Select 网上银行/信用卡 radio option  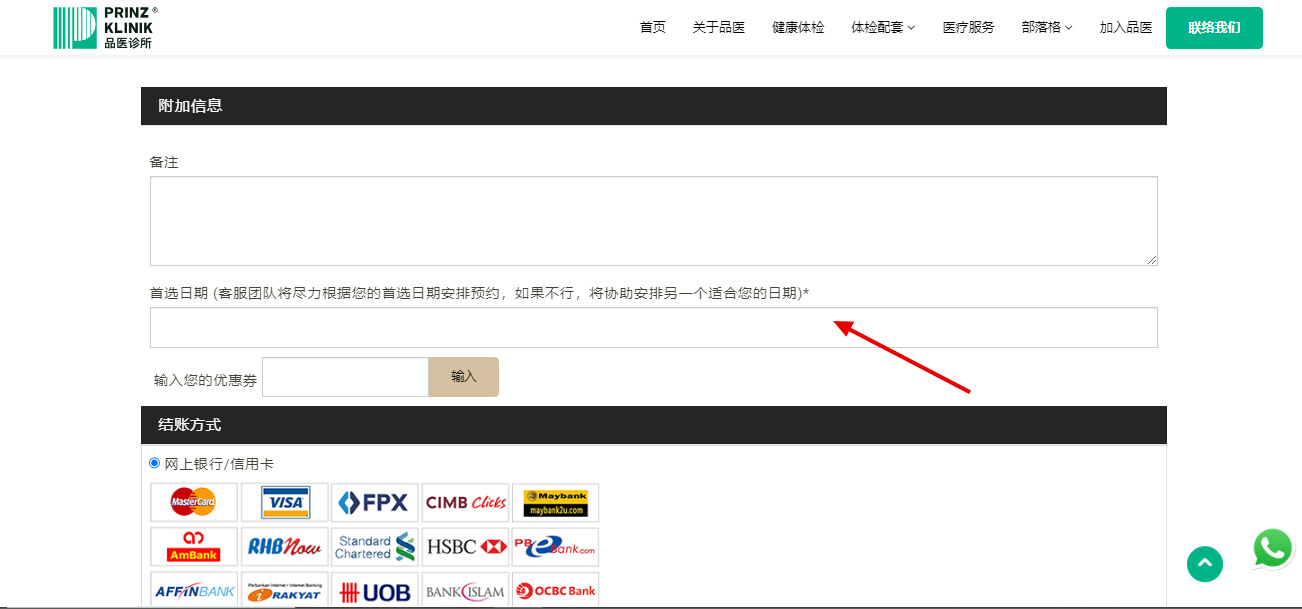coord(154,463)
